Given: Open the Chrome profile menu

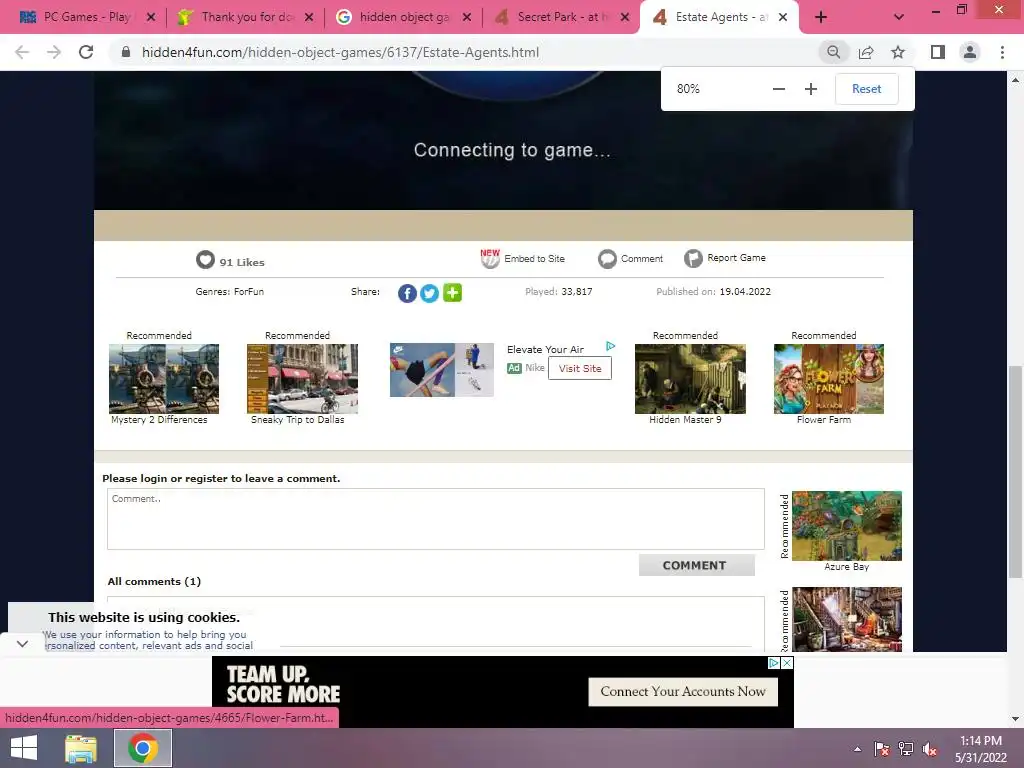Looking at the screenshot, I should point(970,52).
